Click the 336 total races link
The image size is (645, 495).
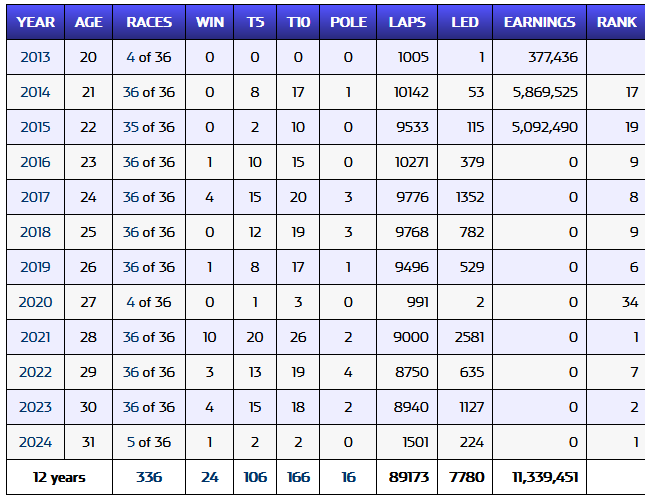pos(149,477)
